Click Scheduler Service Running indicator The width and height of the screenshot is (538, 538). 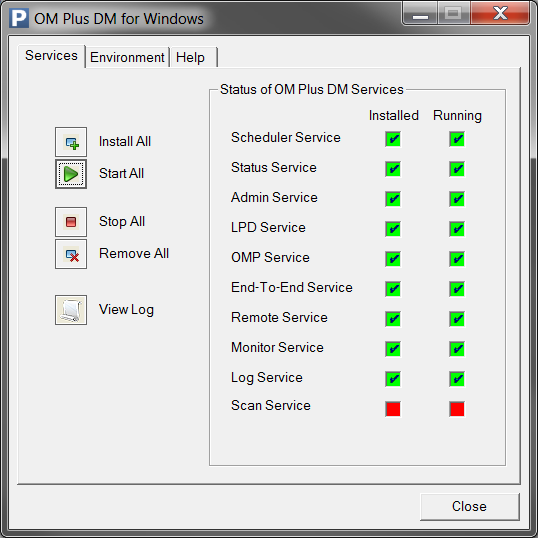tap(457, 139)
